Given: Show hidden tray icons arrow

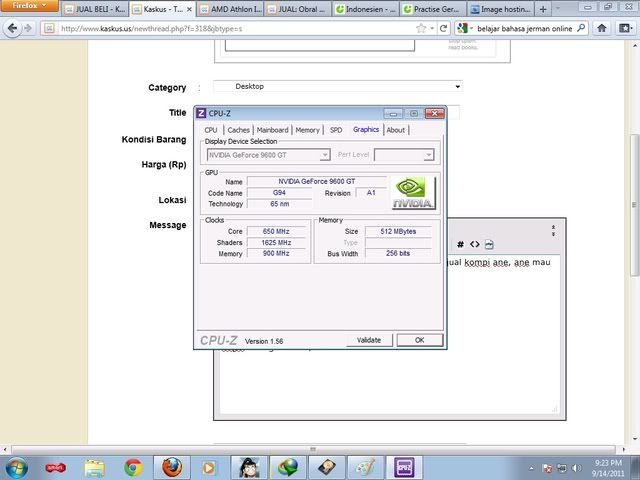Looking at the screenshot, I should coord(531,468).
